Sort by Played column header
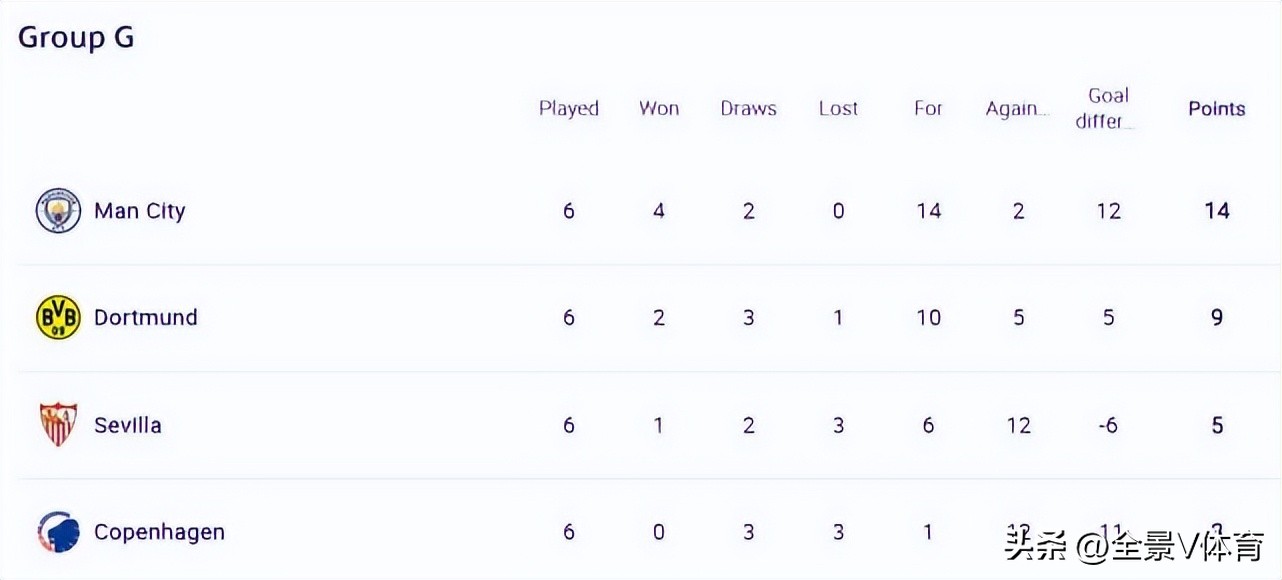 pyautogui.click(x=568, y=109)
